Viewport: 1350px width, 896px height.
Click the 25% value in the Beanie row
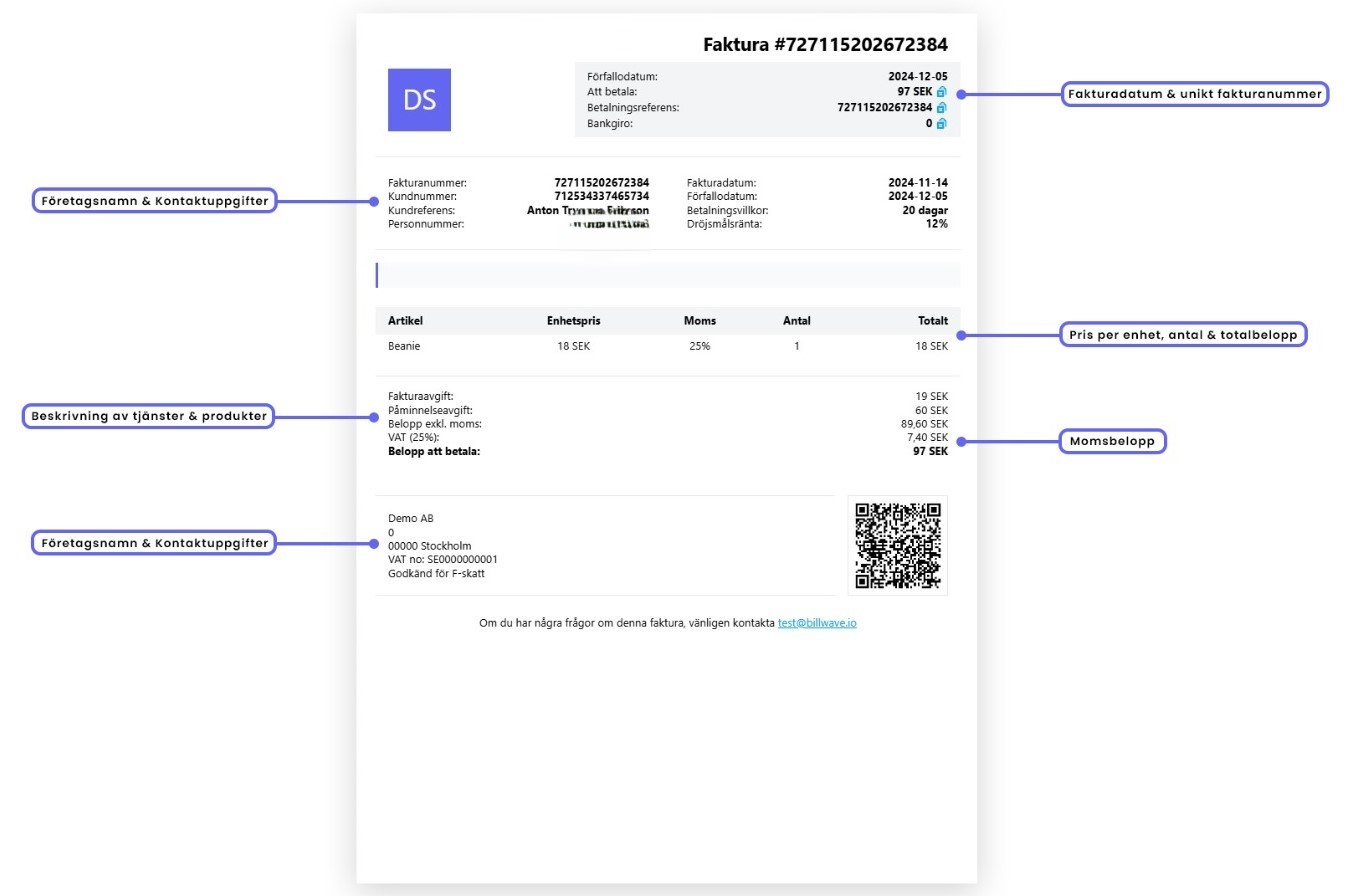700,346
